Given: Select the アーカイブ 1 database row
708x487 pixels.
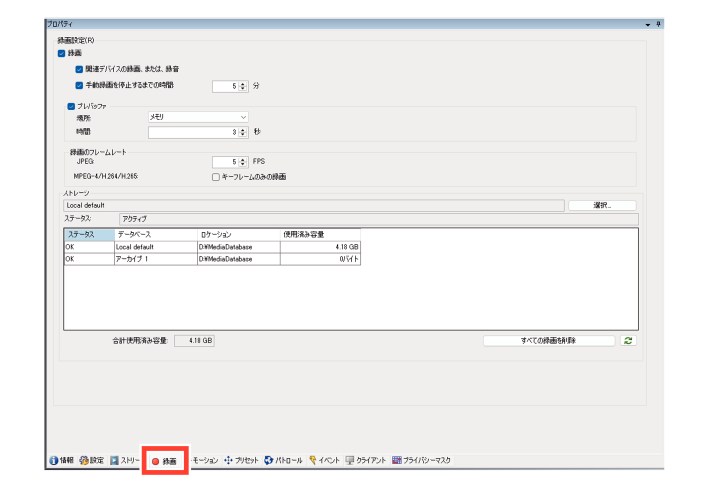Looking at the screenshot, I should click(x=212, y=259).
